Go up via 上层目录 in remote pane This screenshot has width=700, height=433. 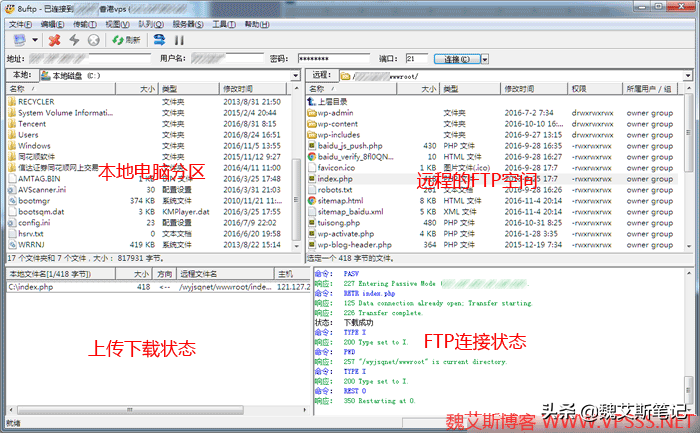(x=336, y=101)
